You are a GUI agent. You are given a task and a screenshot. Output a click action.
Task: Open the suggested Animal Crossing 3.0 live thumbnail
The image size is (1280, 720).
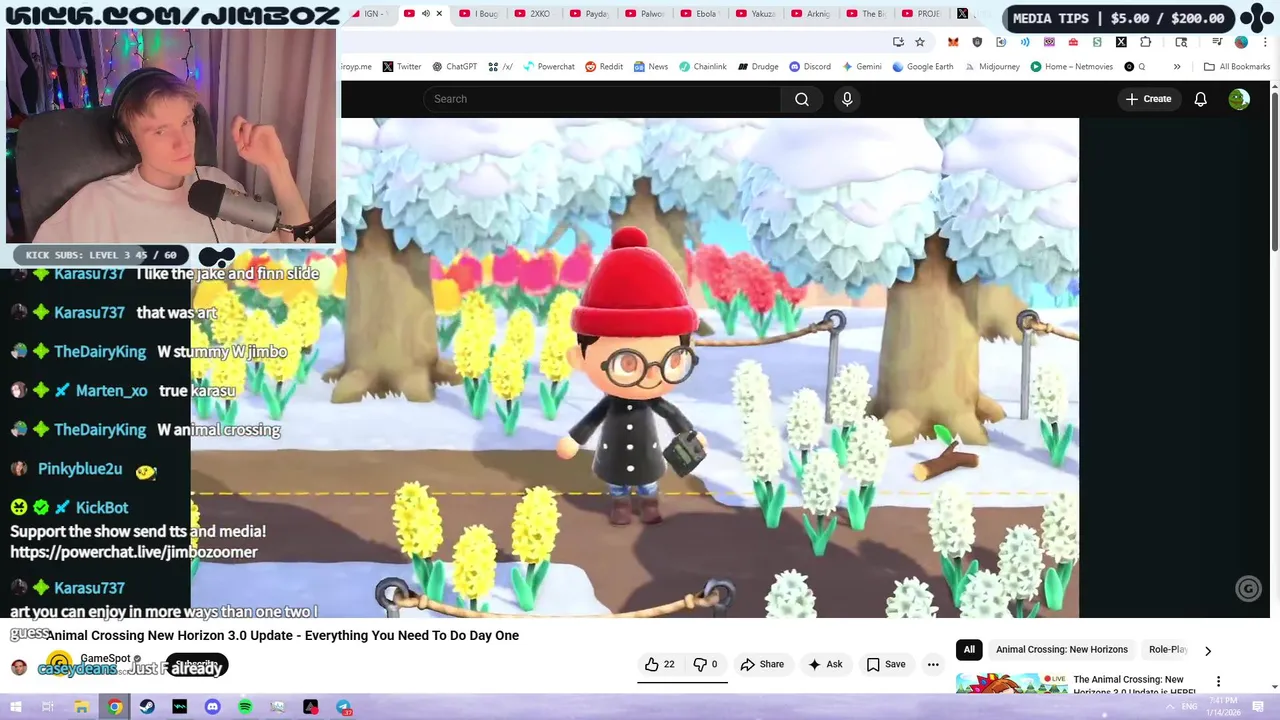[x=1011, y=684]
